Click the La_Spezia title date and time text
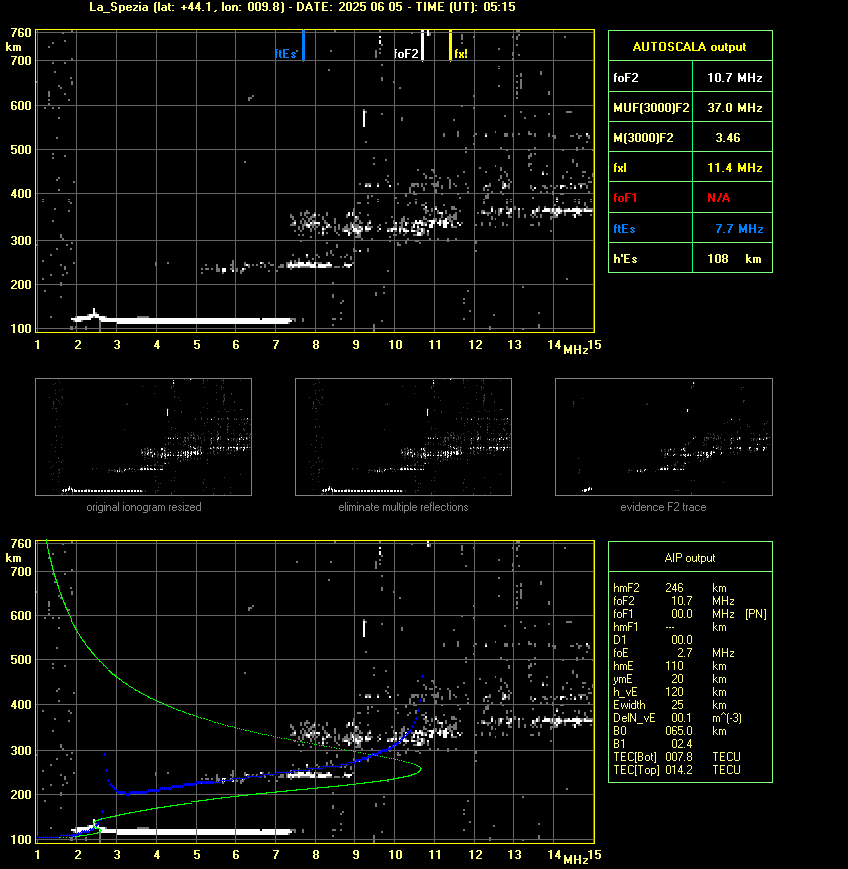The height and width of the screenshot is (869, 848). point(302,7)
